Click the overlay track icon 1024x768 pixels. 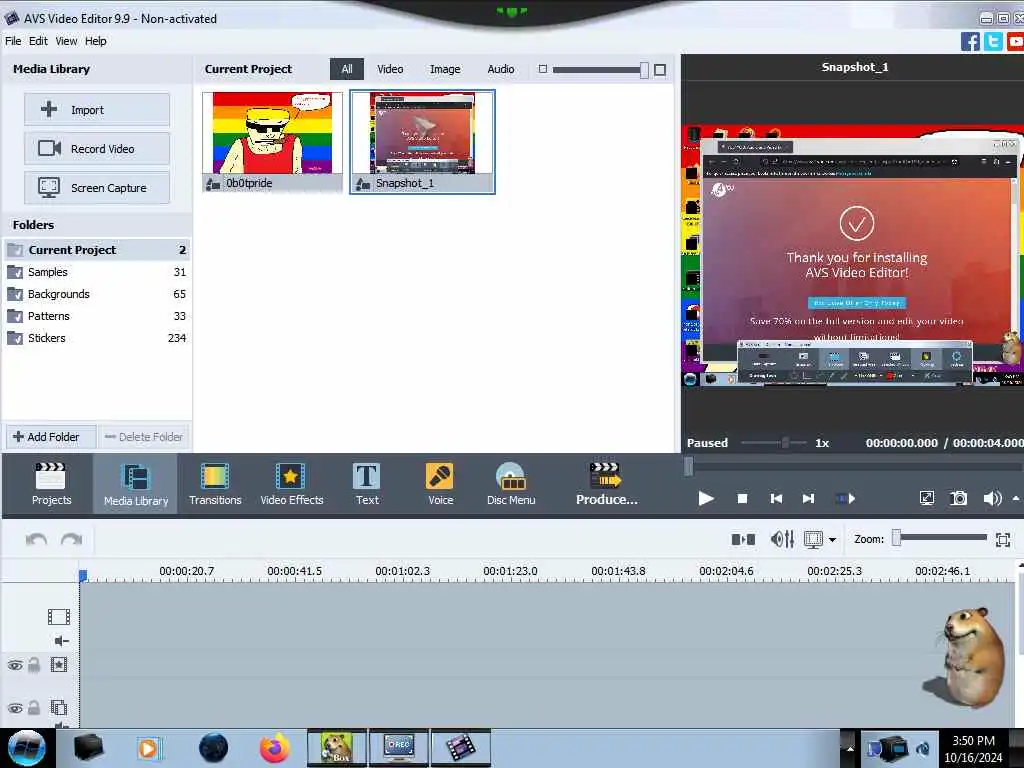[x=59, y=708]
